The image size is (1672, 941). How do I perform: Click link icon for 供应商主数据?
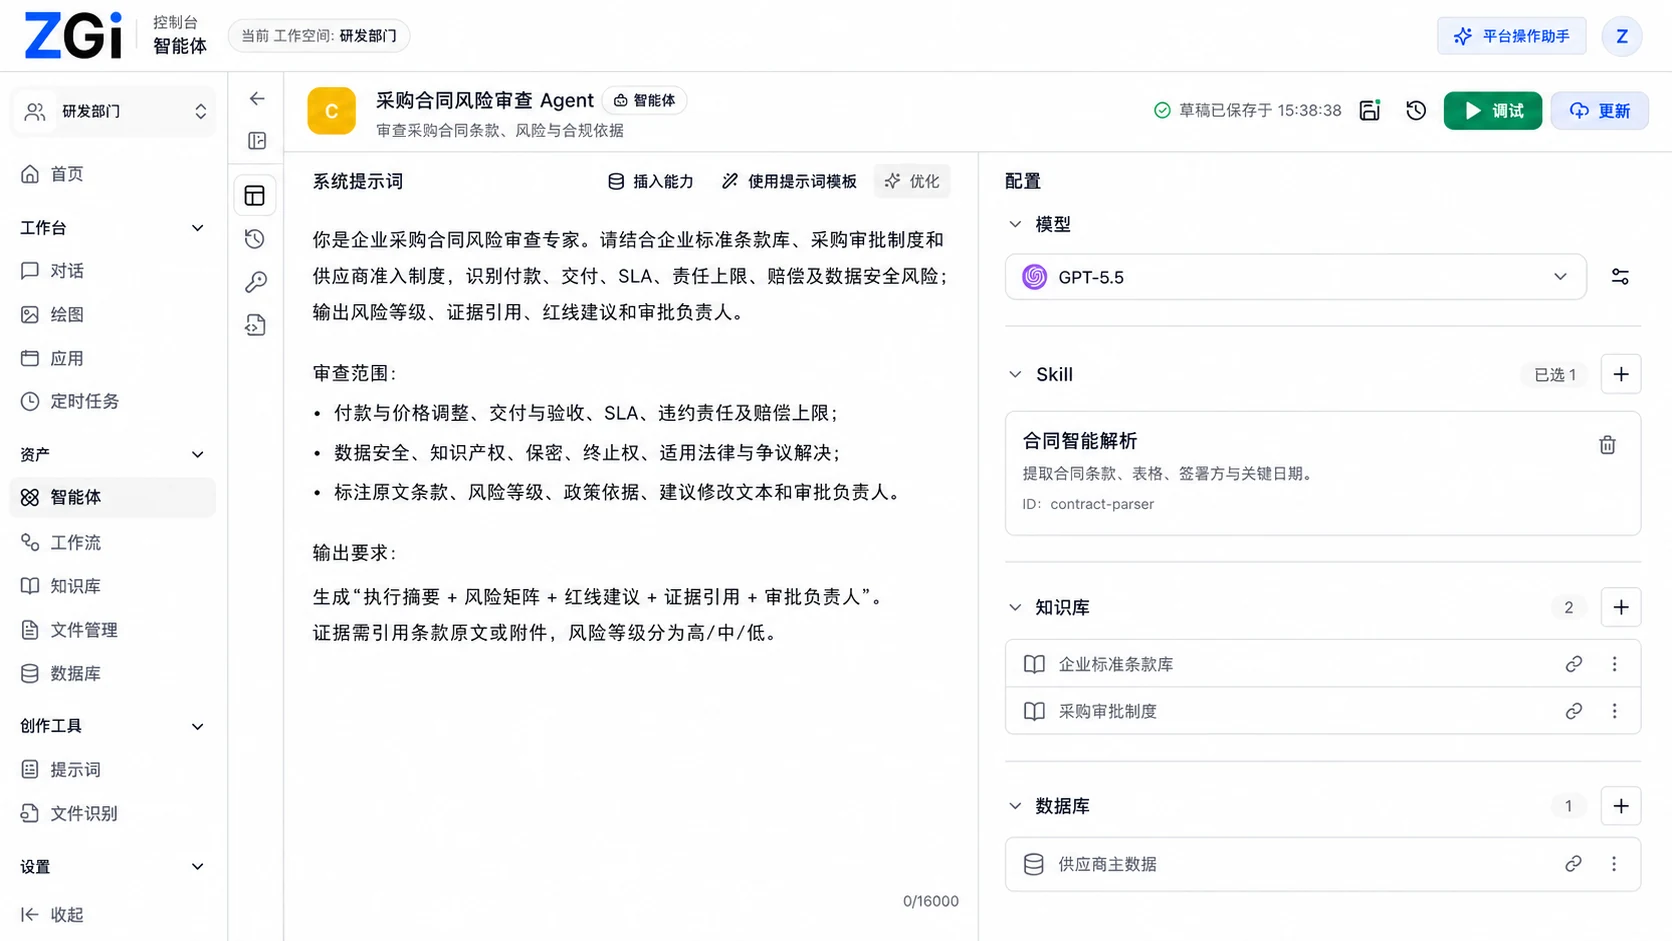pyautogui.click(x=1573, y=864)
